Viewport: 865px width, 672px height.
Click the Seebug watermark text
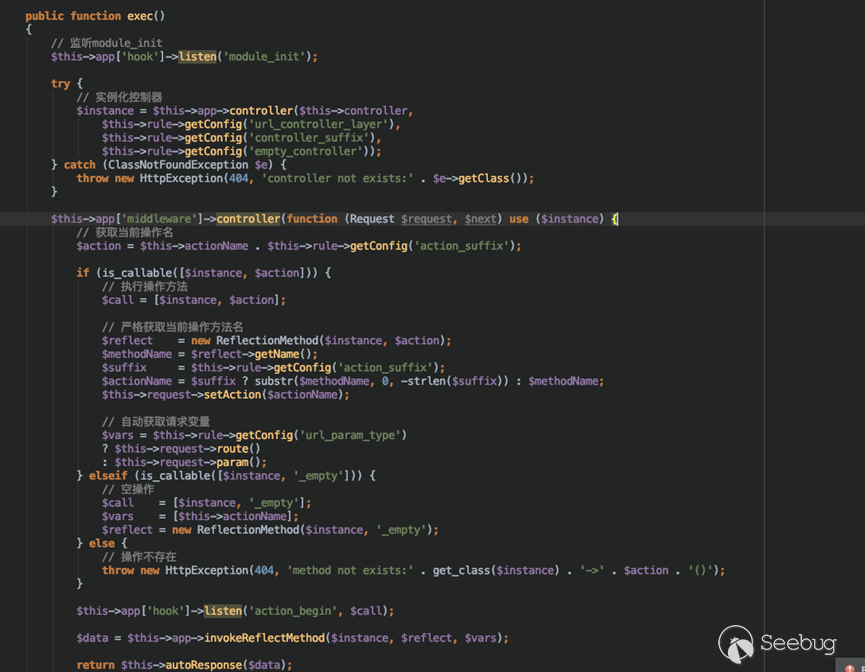[x=798, y=644]
